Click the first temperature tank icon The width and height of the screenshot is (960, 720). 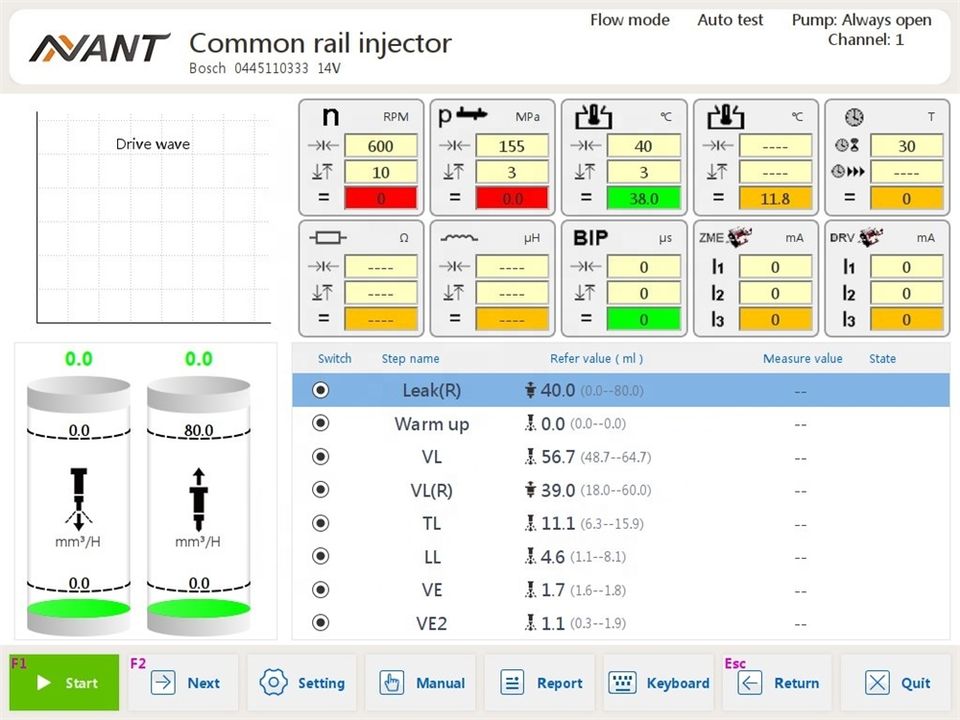tap(593, 116)
